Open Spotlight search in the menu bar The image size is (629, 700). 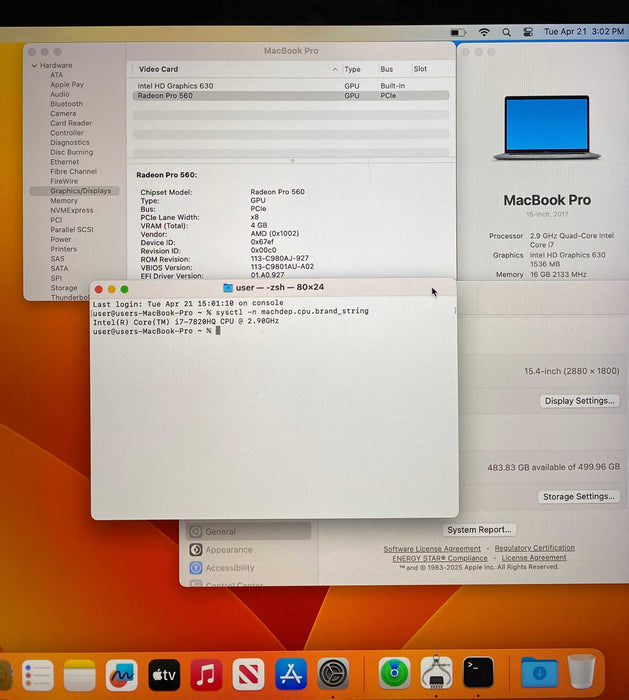coord(506,32)
